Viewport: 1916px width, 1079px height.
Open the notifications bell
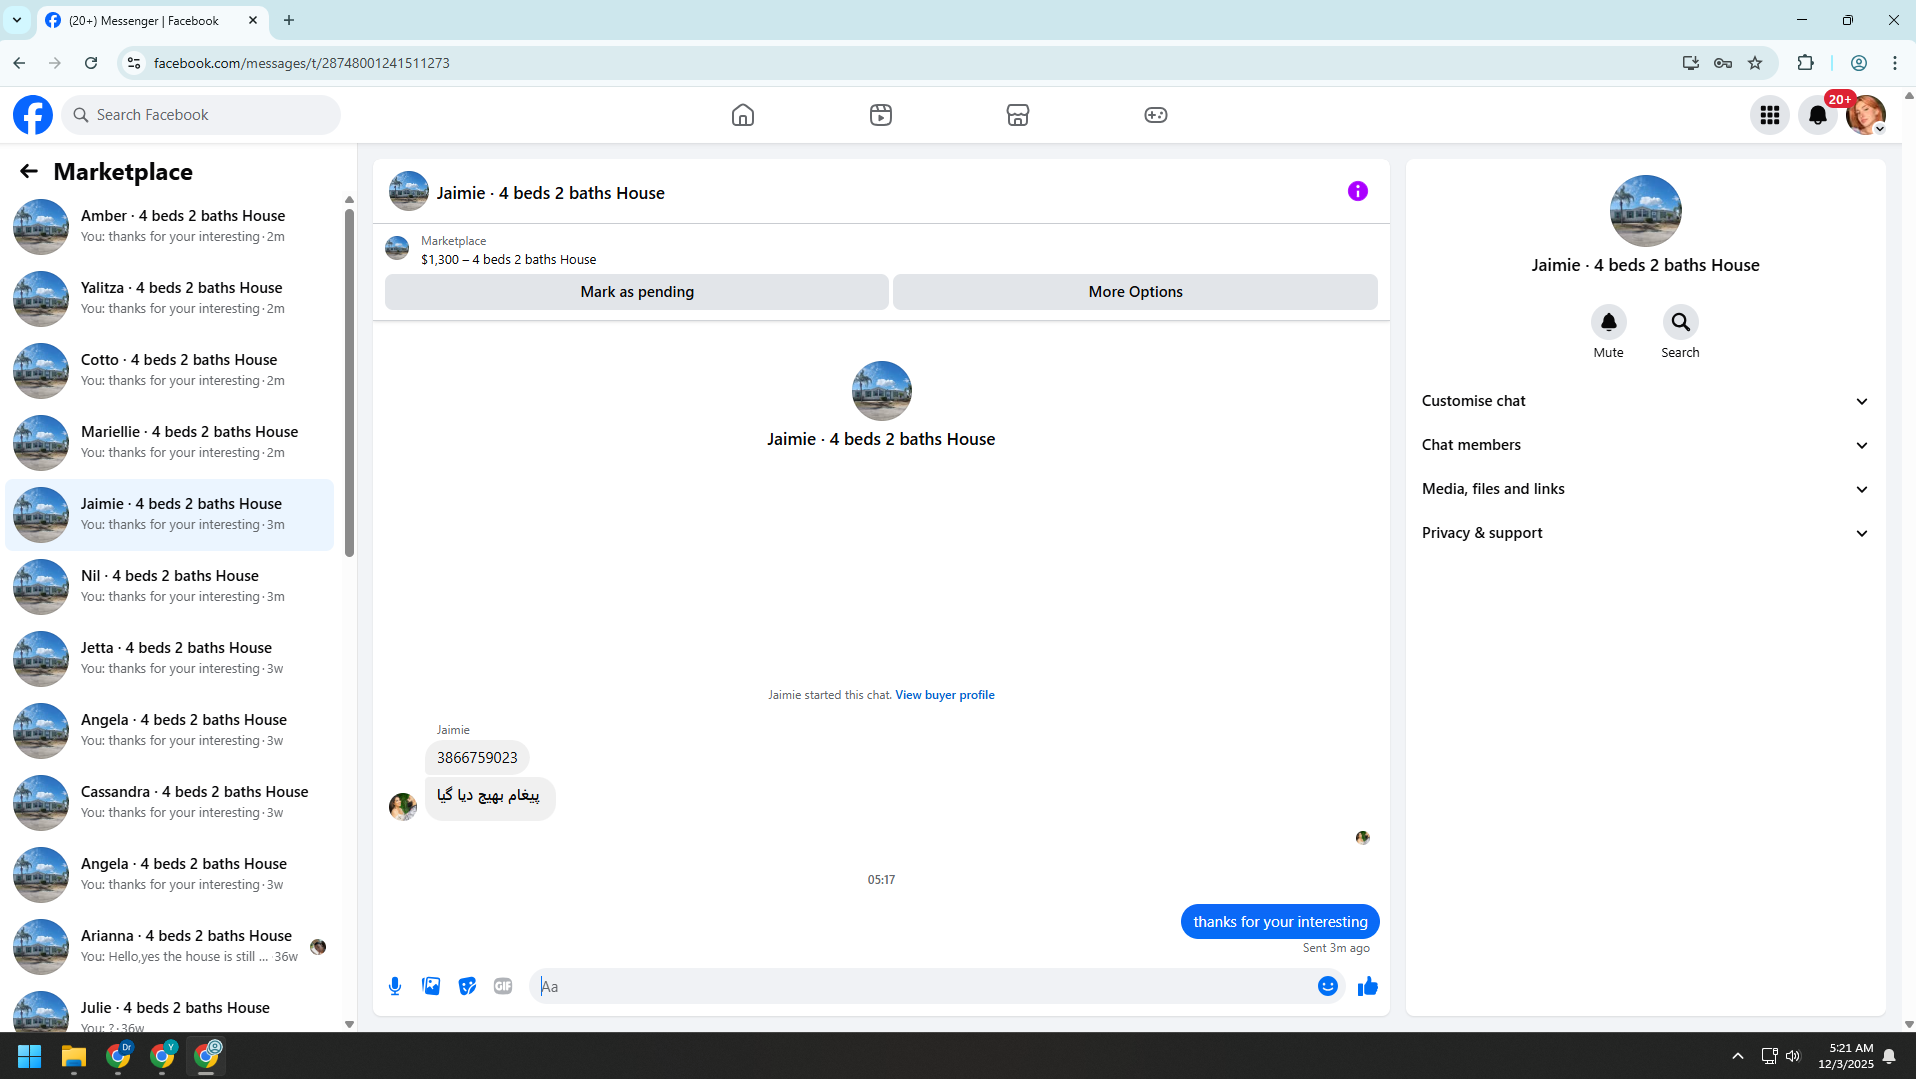pos(1818,115)
